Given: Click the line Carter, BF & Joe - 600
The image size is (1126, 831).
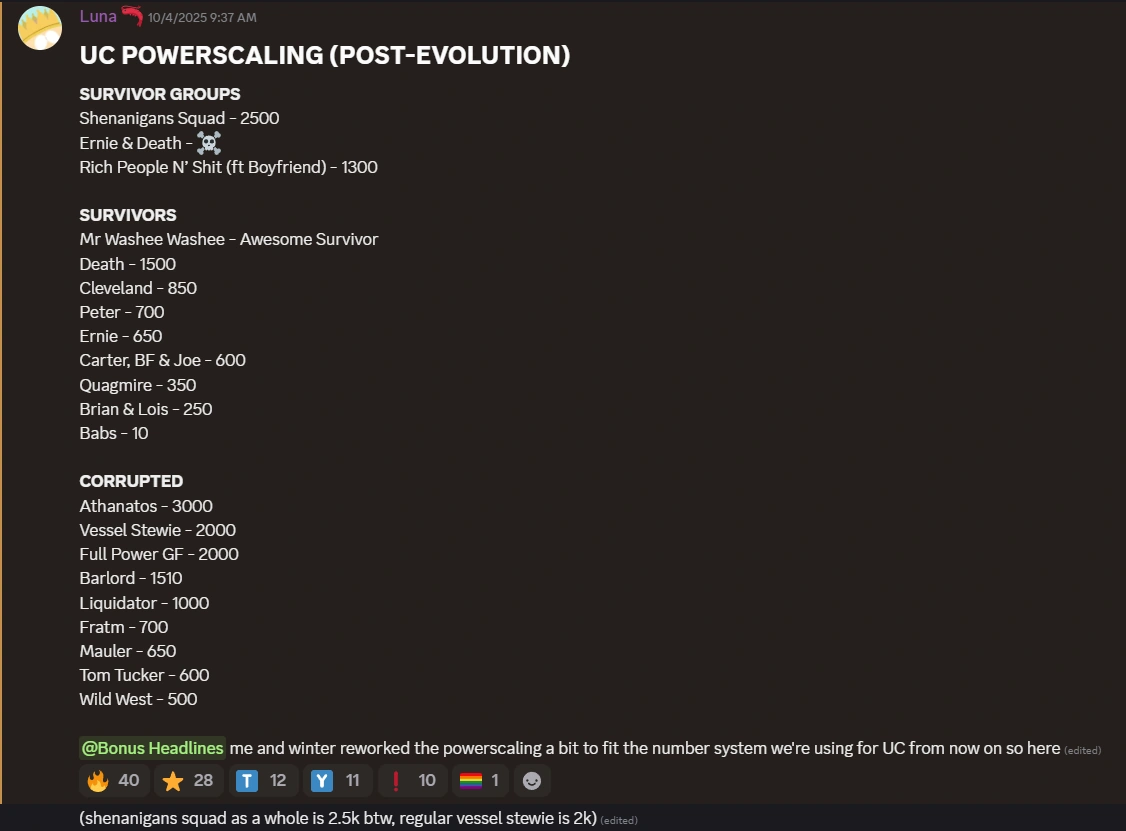Looking at the screenshot, I should 162,361.
